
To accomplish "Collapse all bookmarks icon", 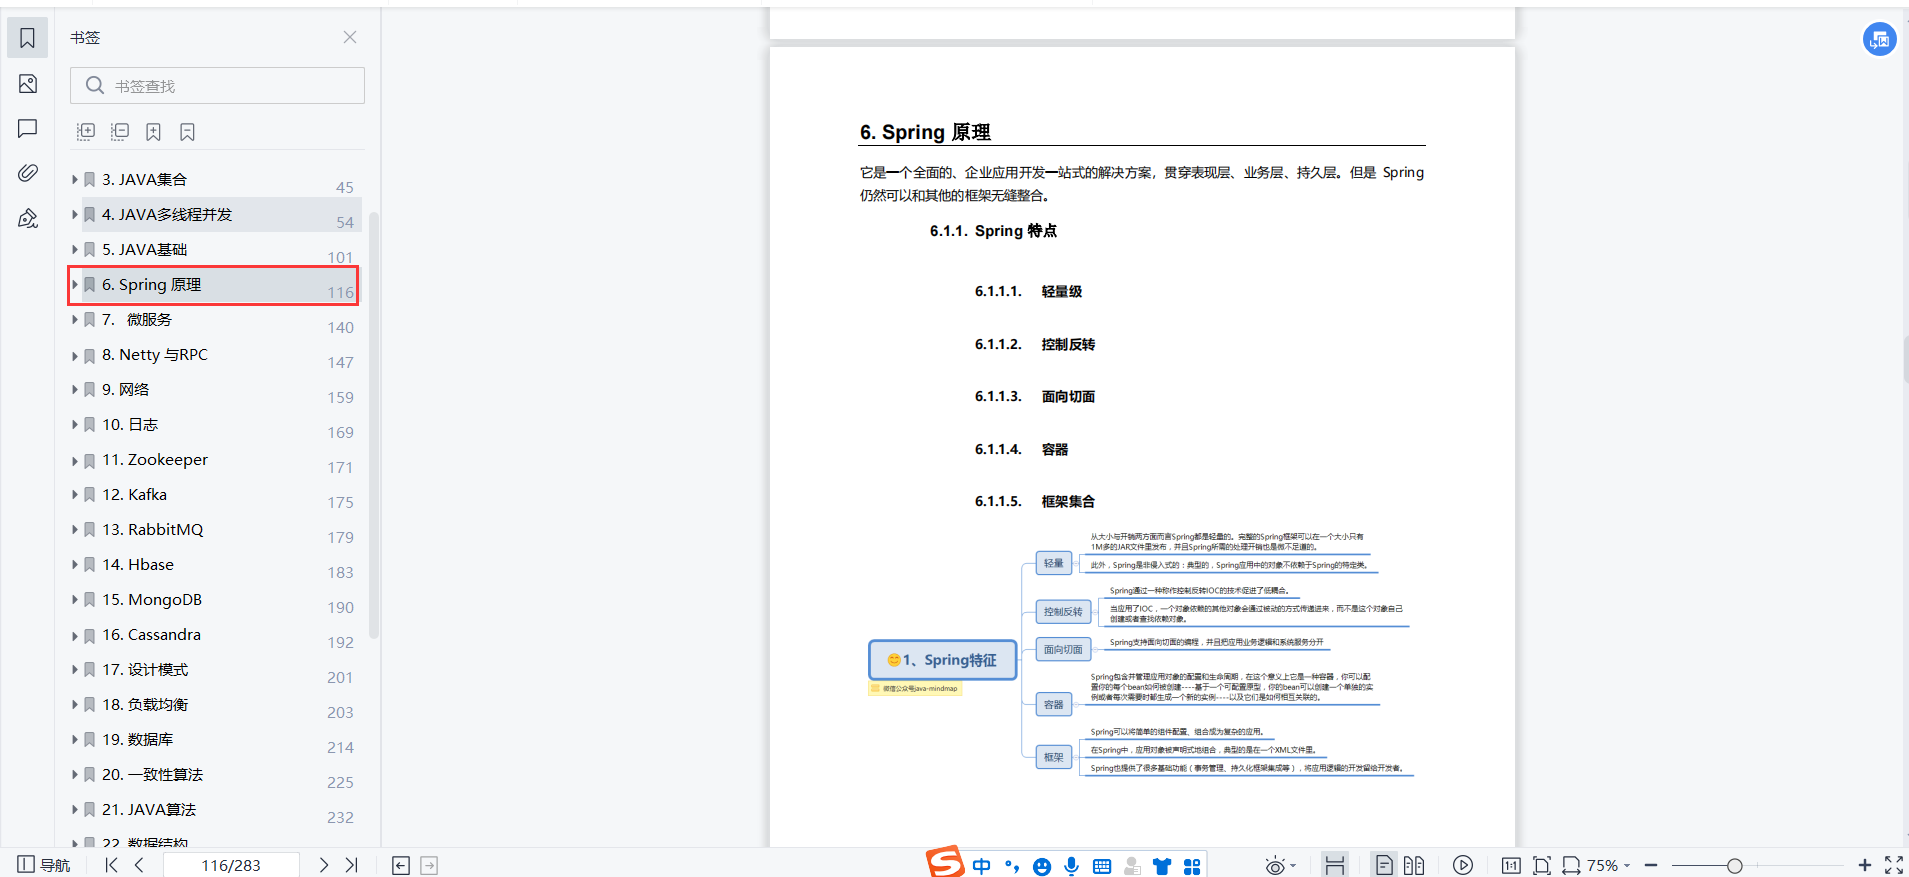I will [120, 132].
